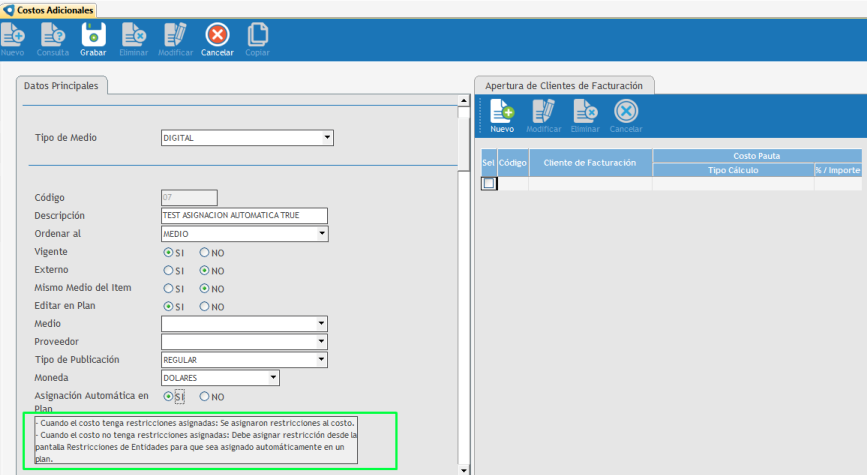Click the Grabar save icon

point(93,36)
